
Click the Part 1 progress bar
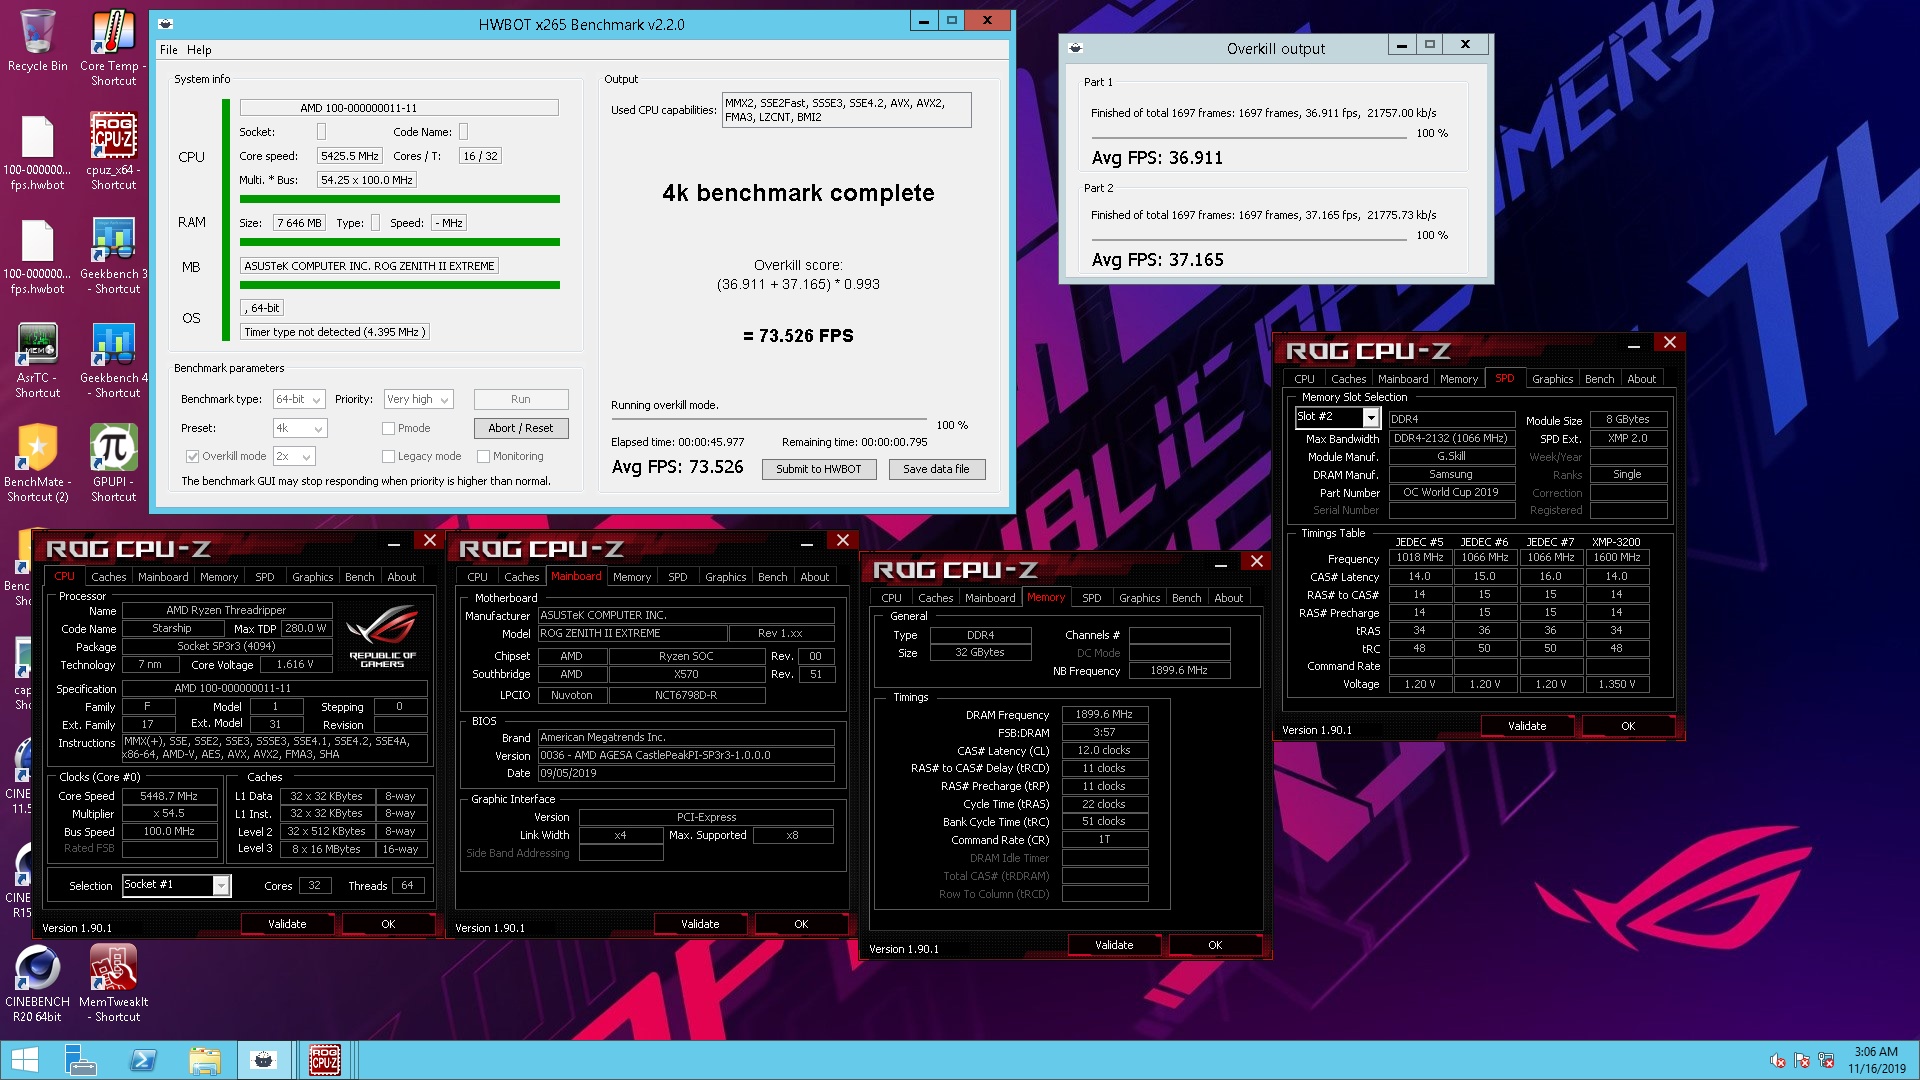(x=1250, y=138)
